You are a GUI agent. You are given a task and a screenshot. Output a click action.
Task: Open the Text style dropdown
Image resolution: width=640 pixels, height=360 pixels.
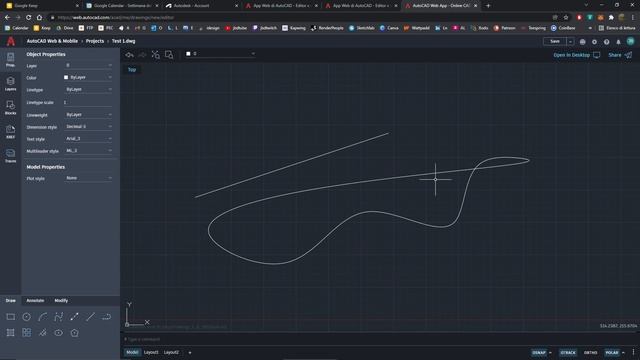click(x=88, y=139)
